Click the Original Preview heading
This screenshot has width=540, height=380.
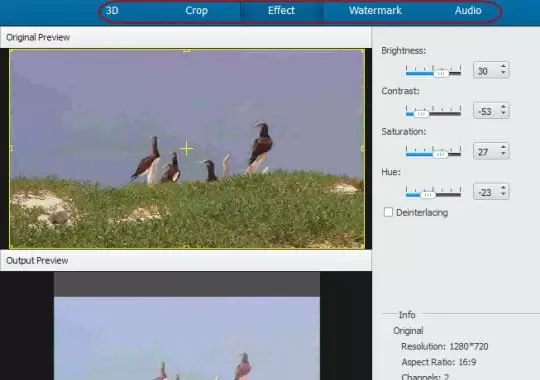coord(38,37)
